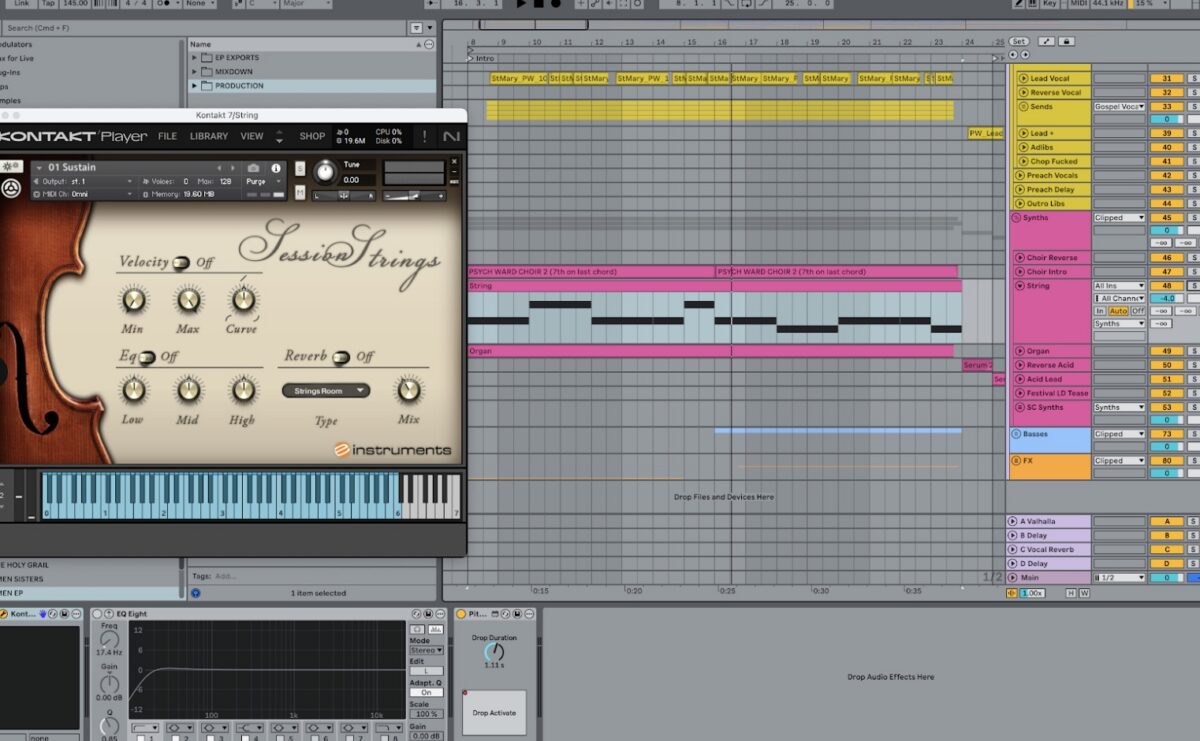The image size is (1200, 741).
Task: Solo the Kontakt instrument with S button
Action: click(300, 168)
